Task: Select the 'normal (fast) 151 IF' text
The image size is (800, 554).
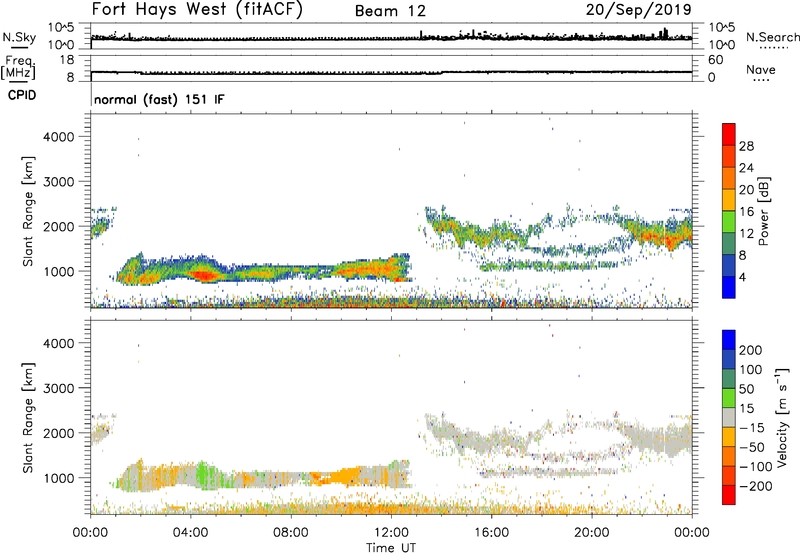Action: [x=159, y=99]
